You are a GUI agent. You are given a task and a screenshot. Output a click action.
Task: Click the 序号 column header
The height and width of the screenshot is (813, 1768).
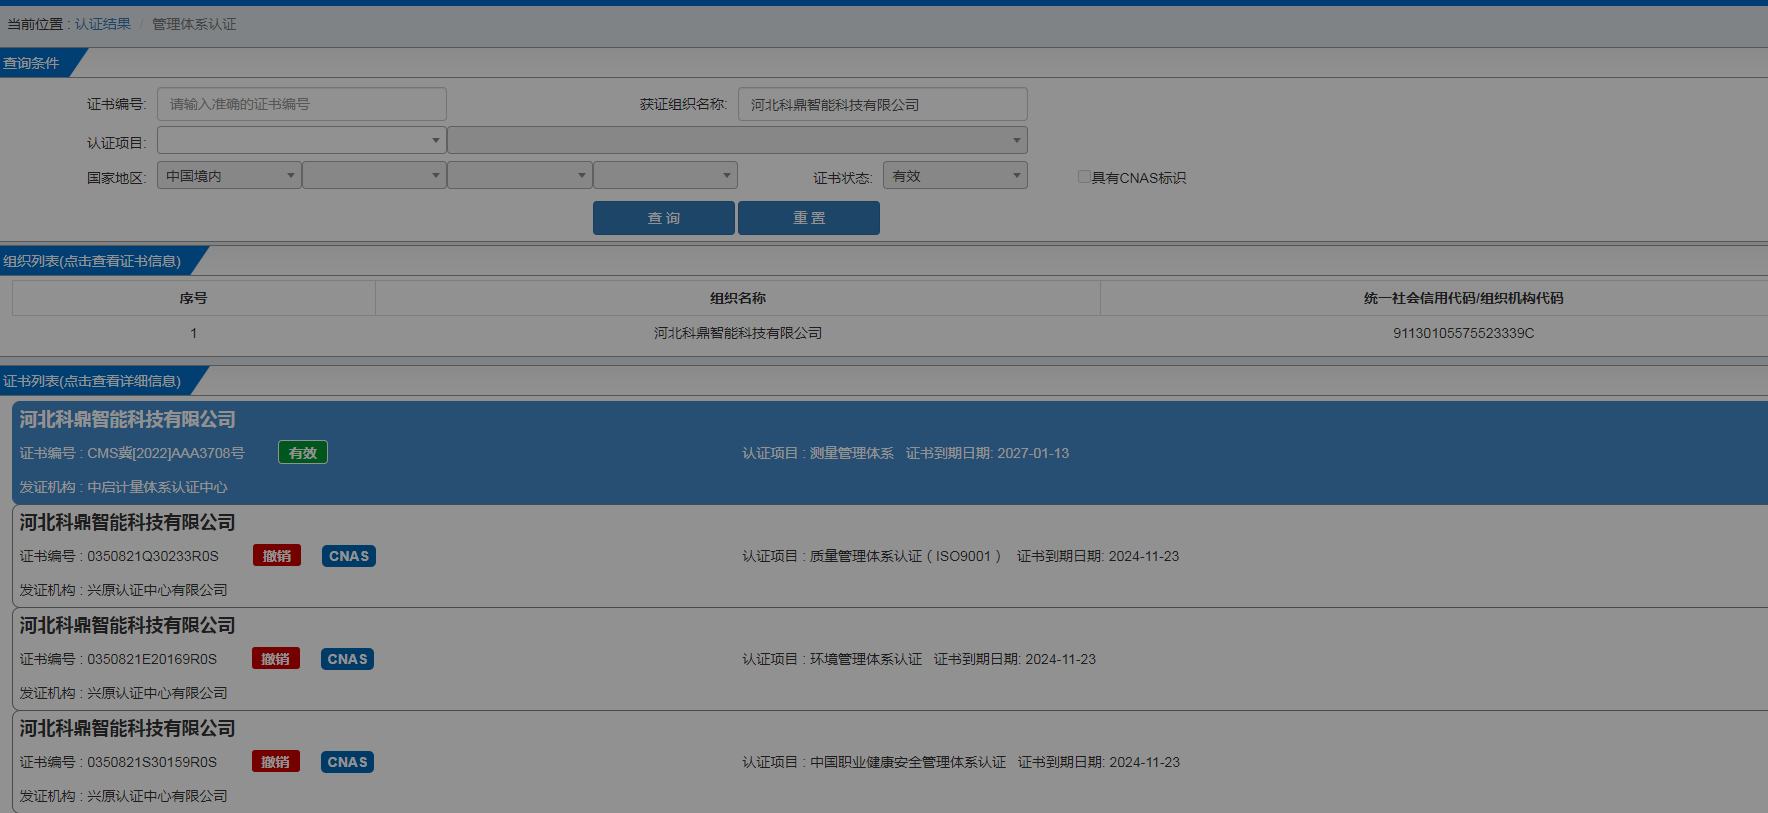coord(193,298)
